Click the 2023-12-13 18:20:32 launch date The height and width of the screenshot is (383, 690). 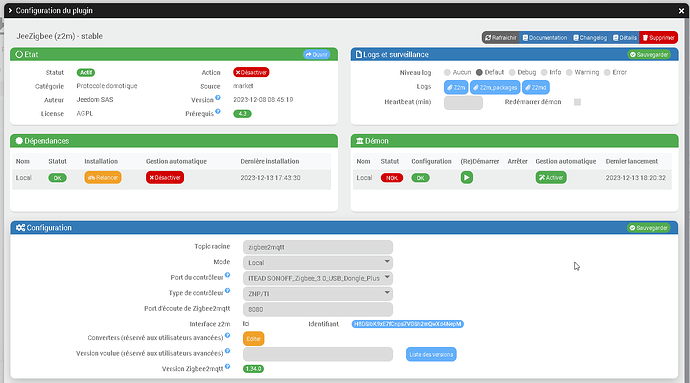(x=635, y=178)
